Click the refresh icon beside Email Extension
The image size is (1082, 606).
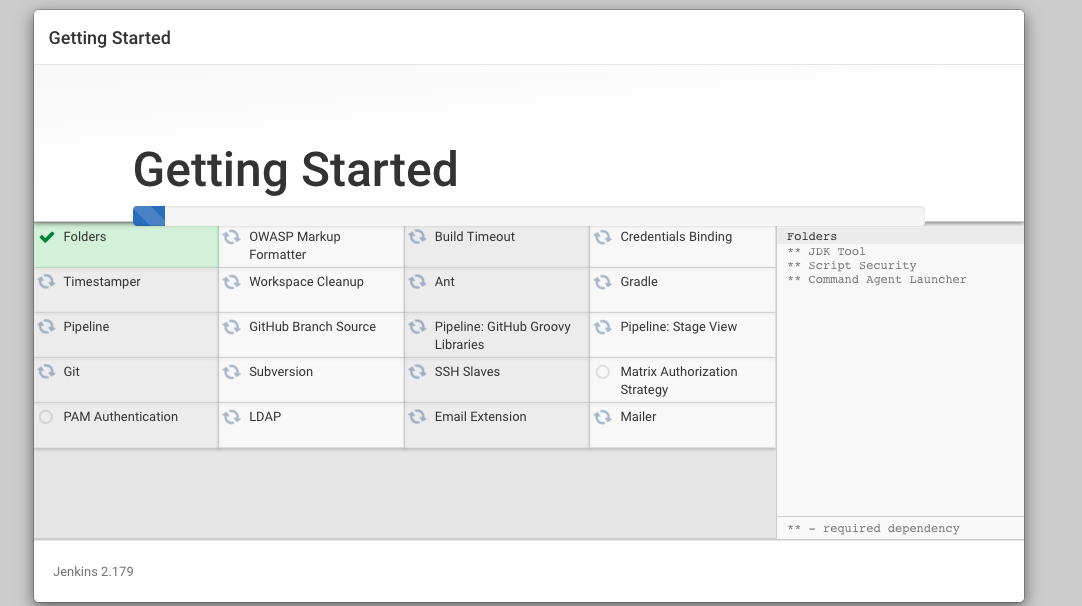[x=417, y=417]
